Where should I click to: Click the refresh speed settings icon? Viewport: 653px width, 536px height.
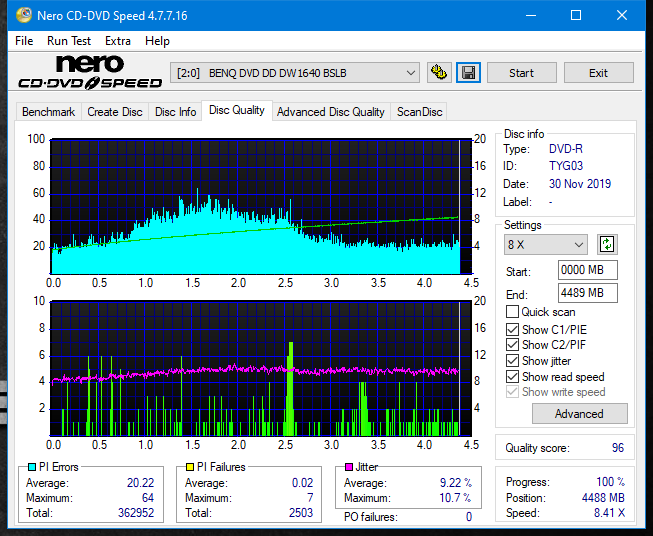pos(607,244)
